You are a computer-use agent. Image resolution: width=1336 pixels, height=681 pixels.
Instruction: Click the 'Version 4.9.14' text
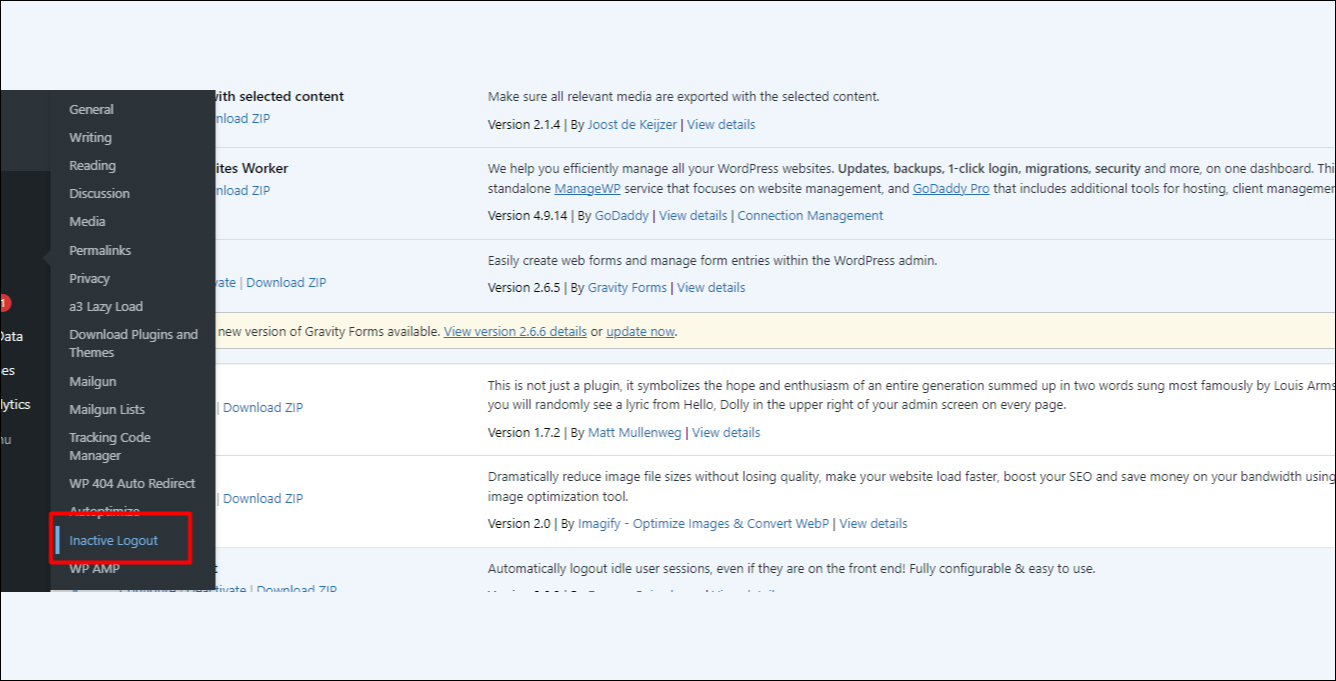click(528, 215)
